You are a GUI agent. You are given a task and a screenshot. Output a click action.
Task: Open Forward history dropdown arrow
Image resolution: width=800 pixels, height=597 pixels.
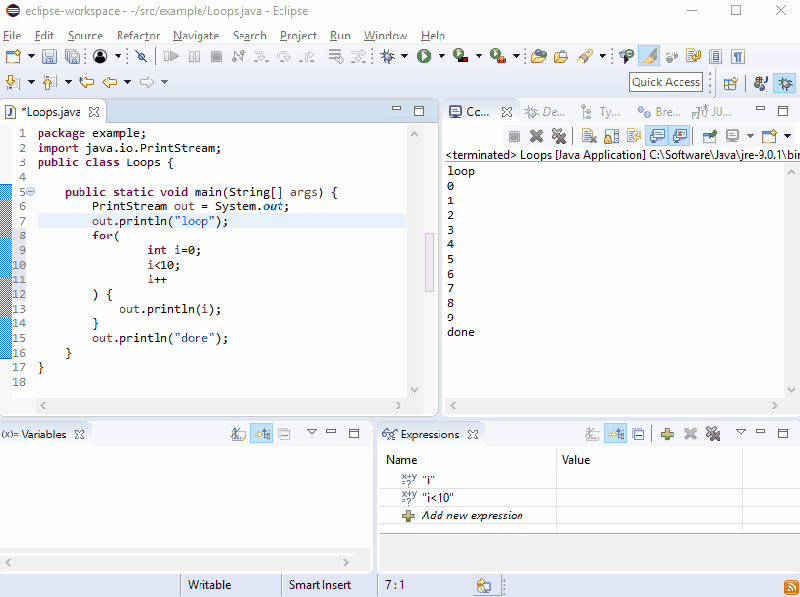tap(164, 82)
